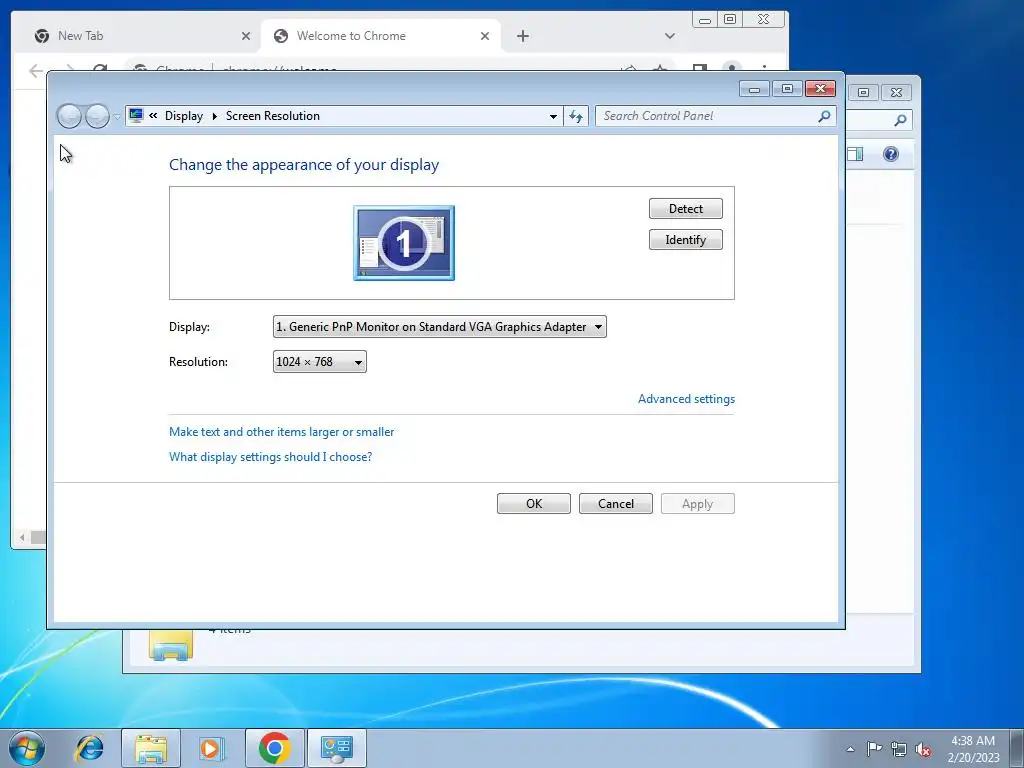Viewport: 1024px width, 768px height.
Task: Click folder icon in Explorer details pane
Action: coord(171,645)
